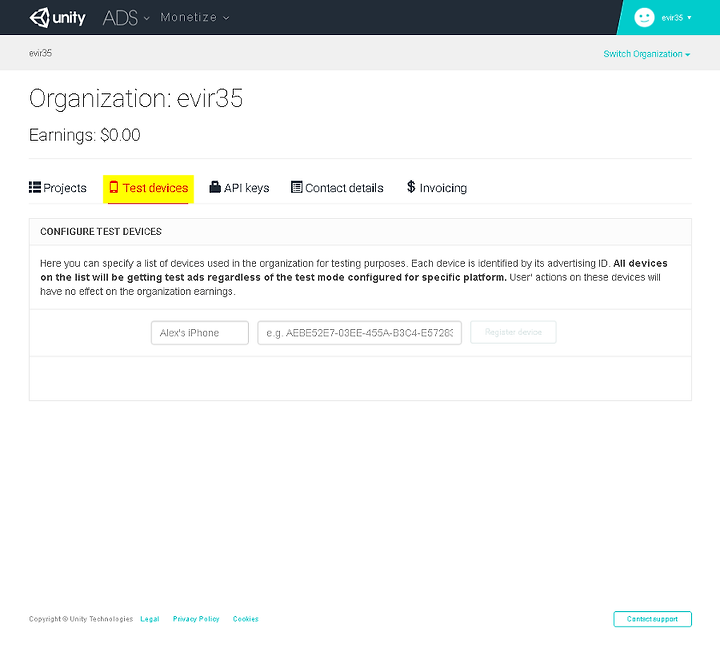Click the Test devices phone icon
The image size is (720, 648).
click(114, 187)
